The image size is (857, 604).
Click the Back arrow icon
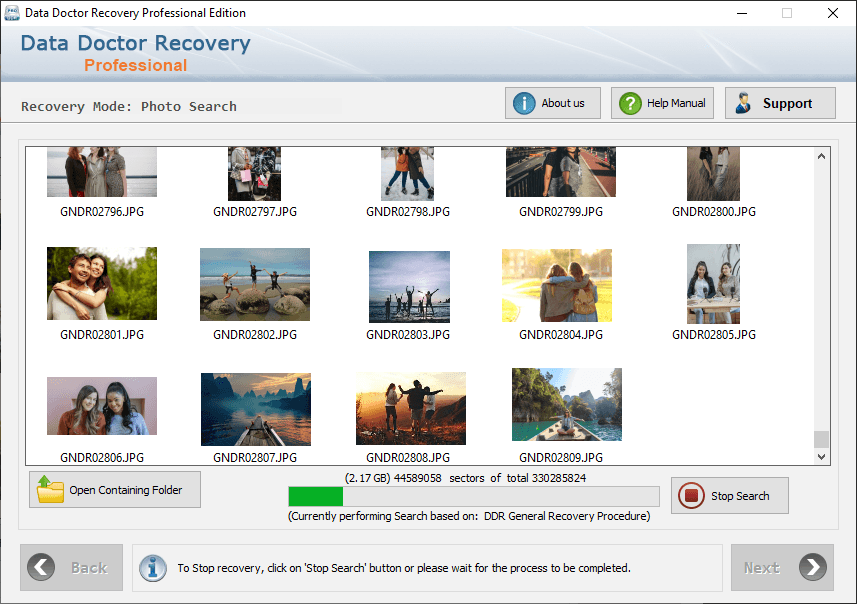click(40, 567)
